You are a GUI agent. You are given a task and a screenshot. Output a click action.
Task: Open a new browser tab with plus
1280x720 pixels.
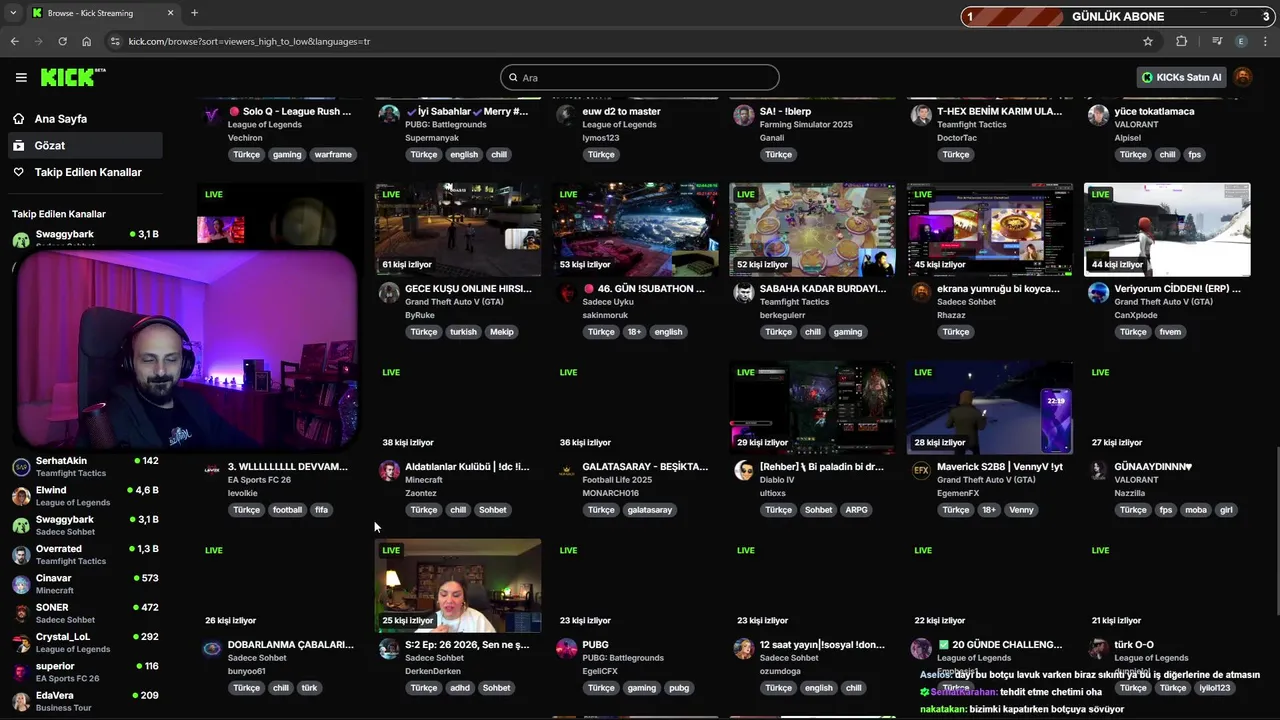coord(194,13)
